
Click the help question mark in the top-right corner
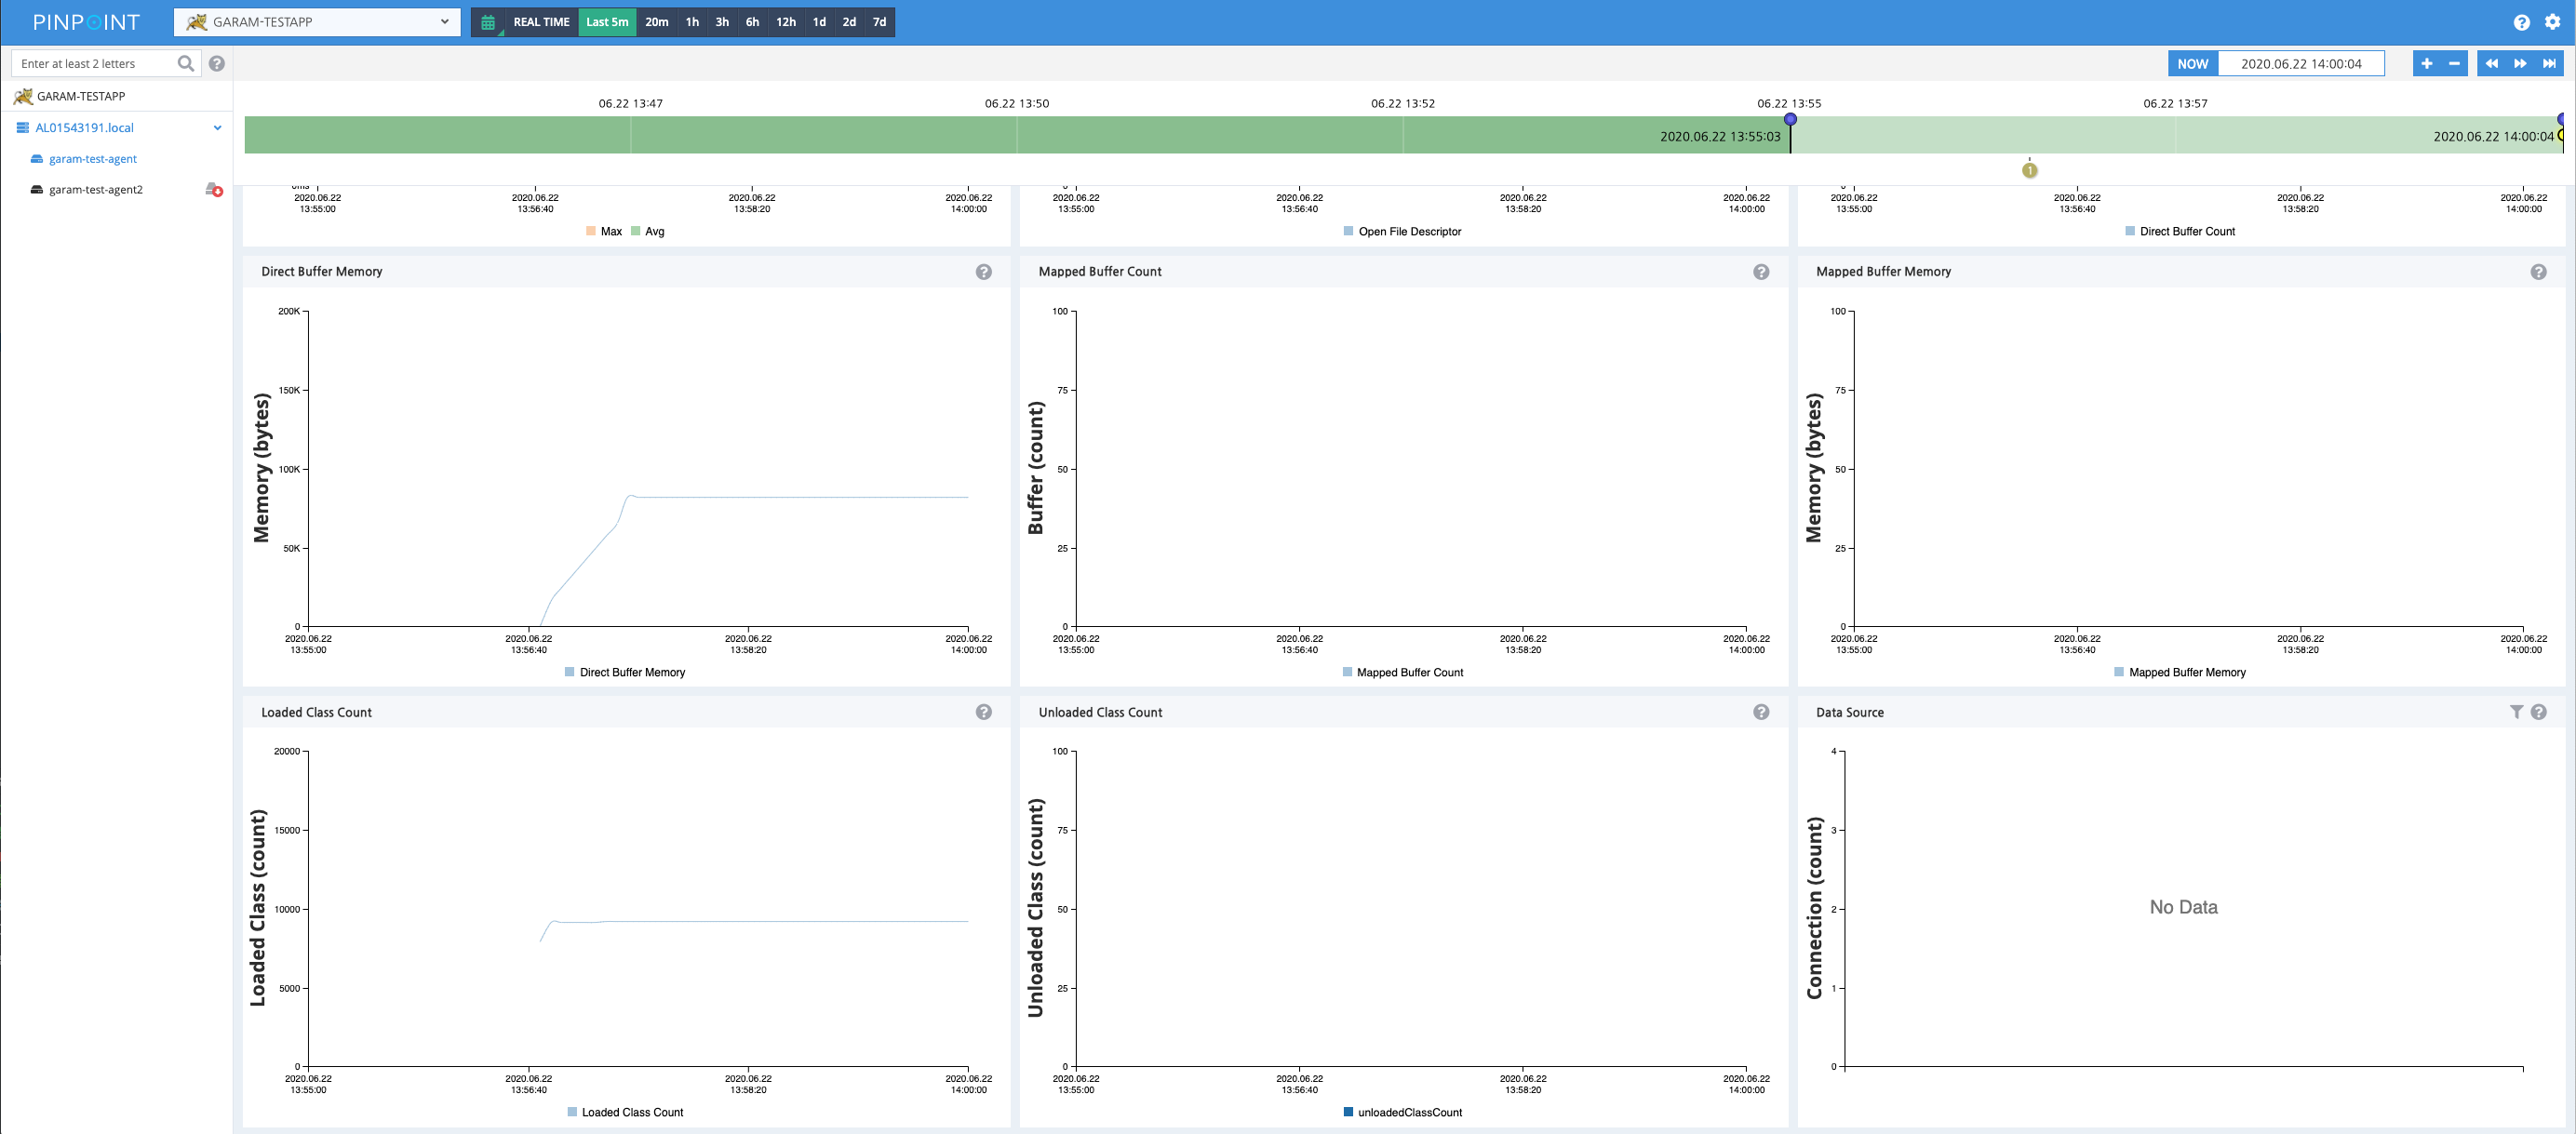[x=2521, y=22]
